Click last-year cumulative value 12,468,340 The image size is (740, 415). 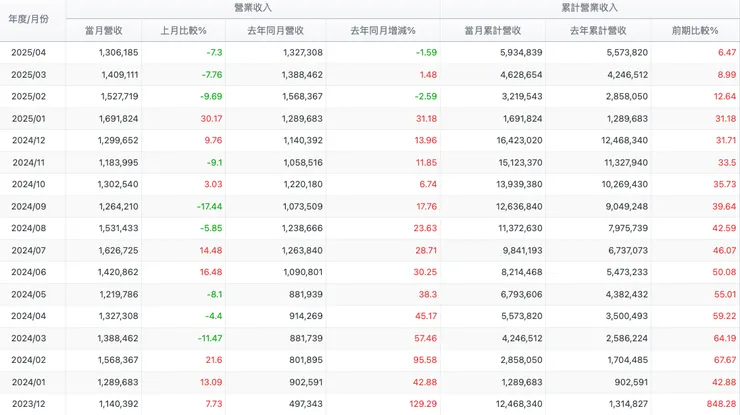tap(625, 140)
